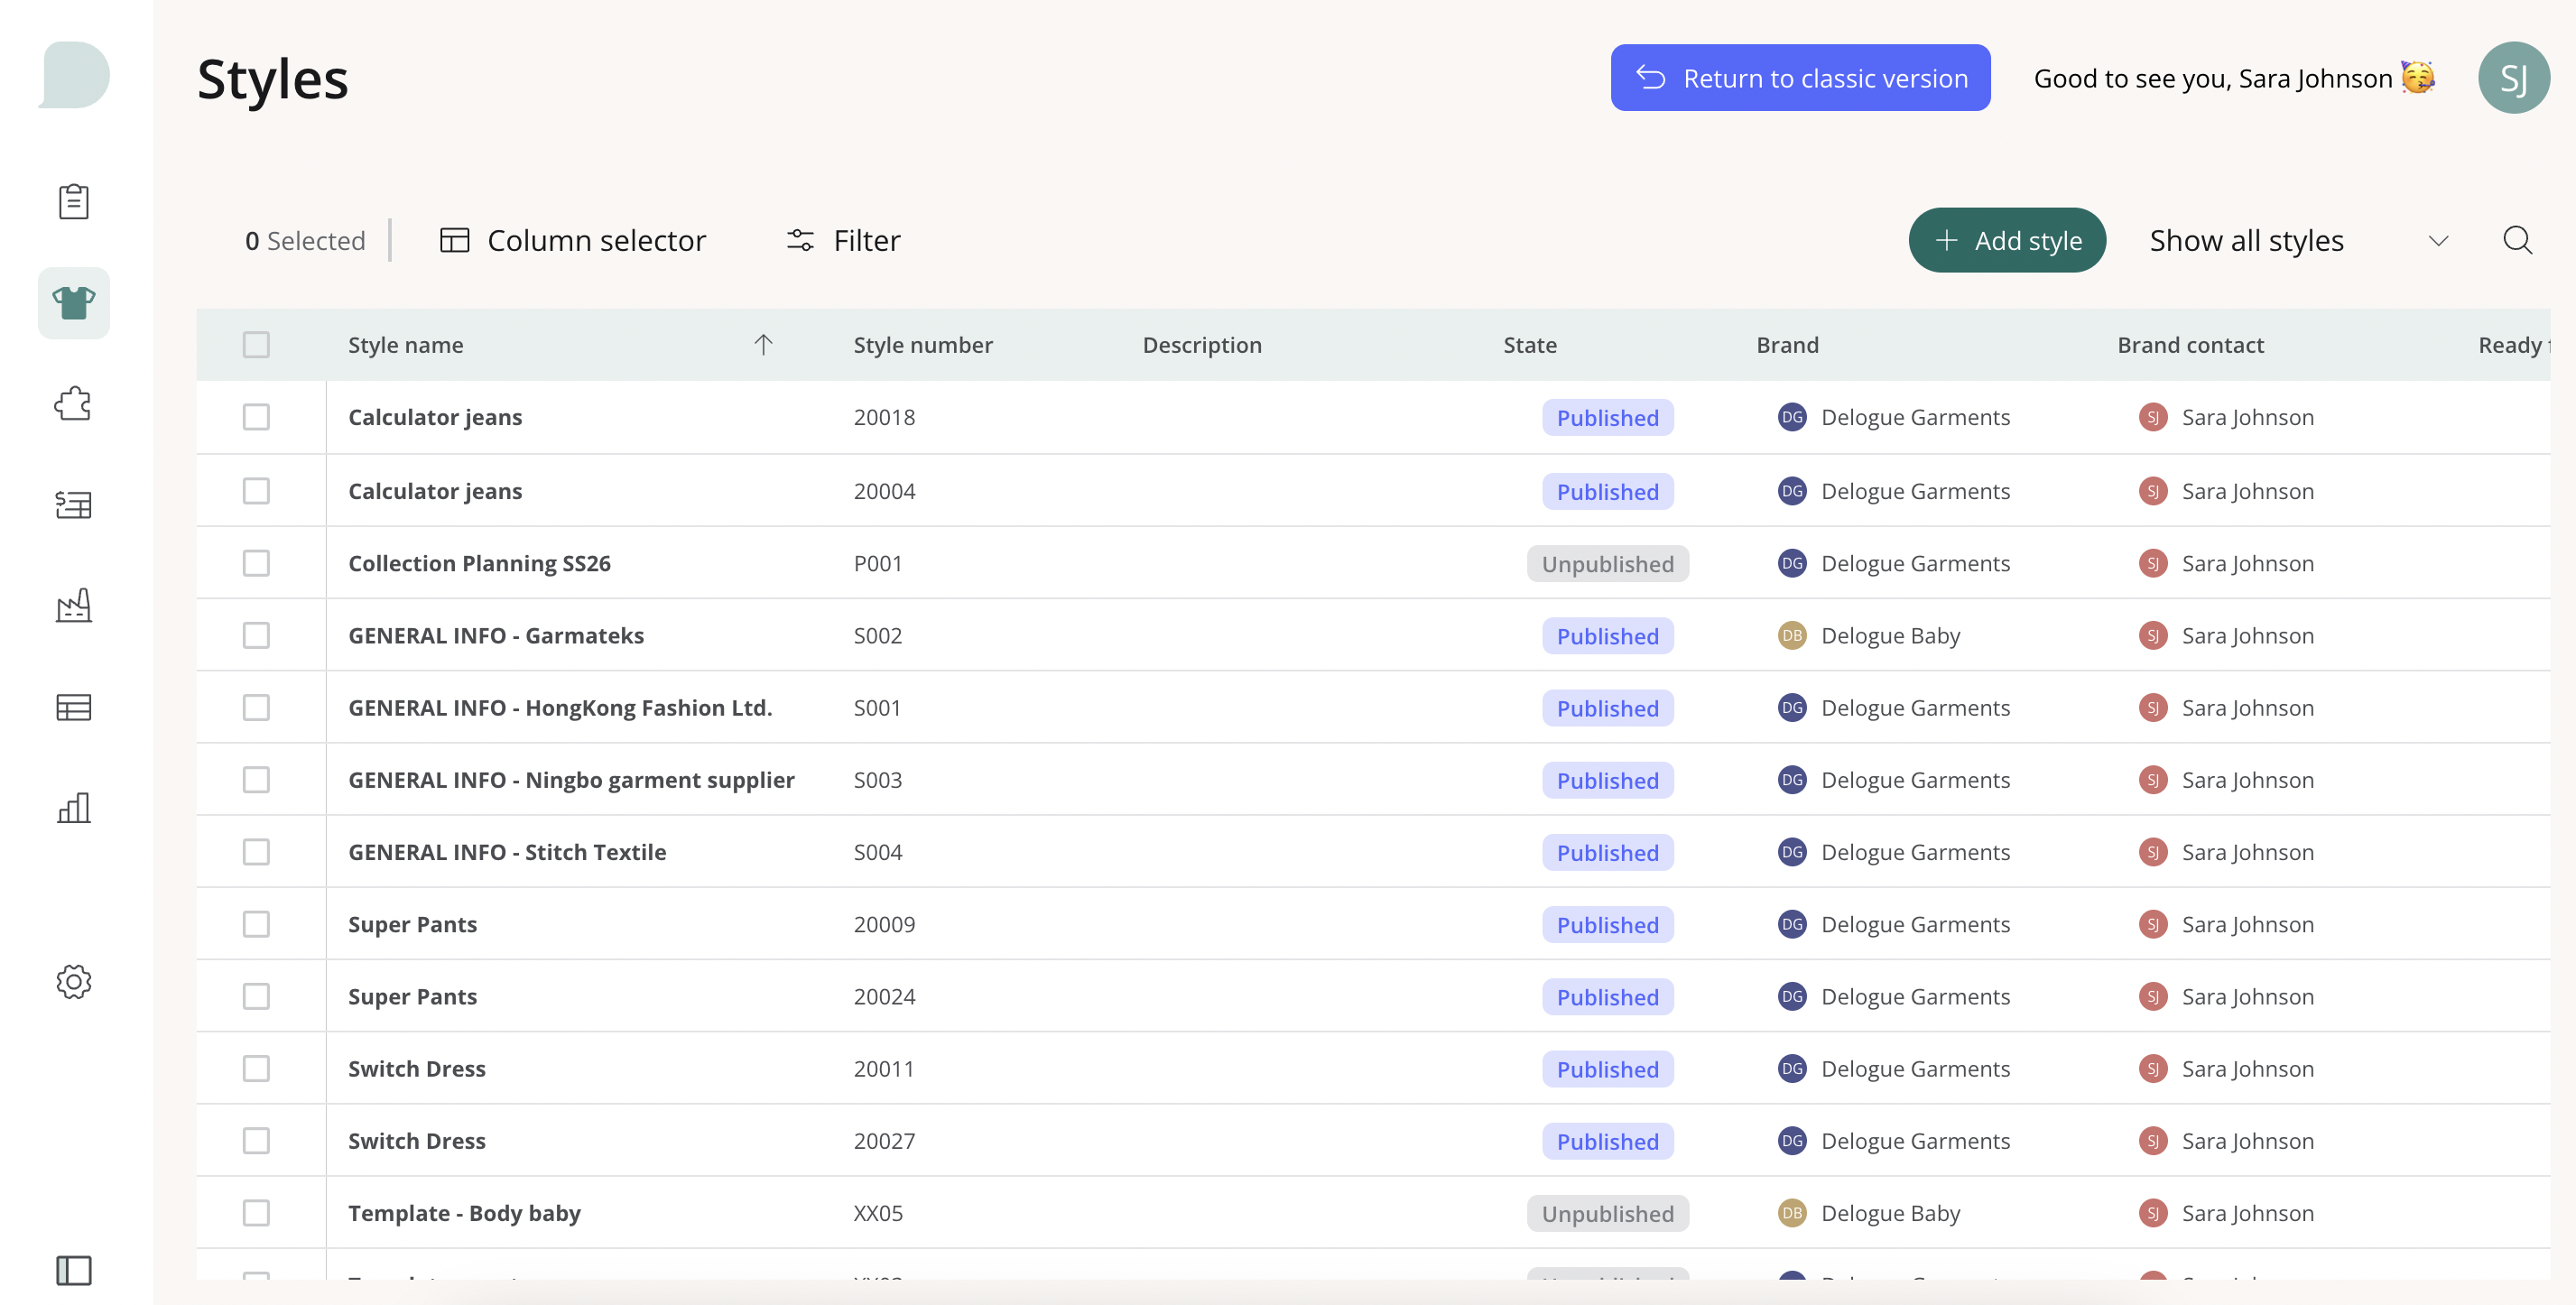Click the Style name column header
This screenshot has width=2576, height=1305.
pyautogui.click(x=405, y=345)
